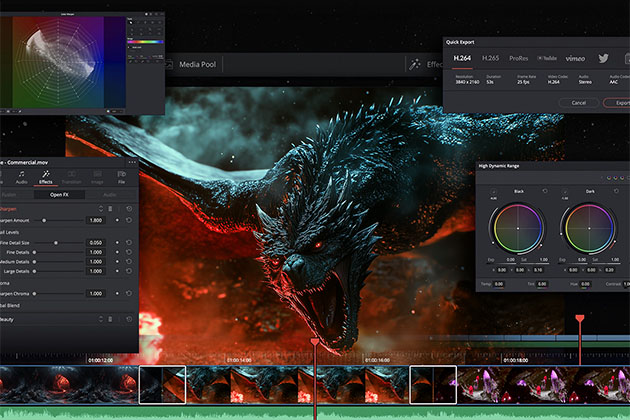Add keyframe for Sharpen Chroma
Viewport: 630px width, 420px height.
[x=117, y=294]
